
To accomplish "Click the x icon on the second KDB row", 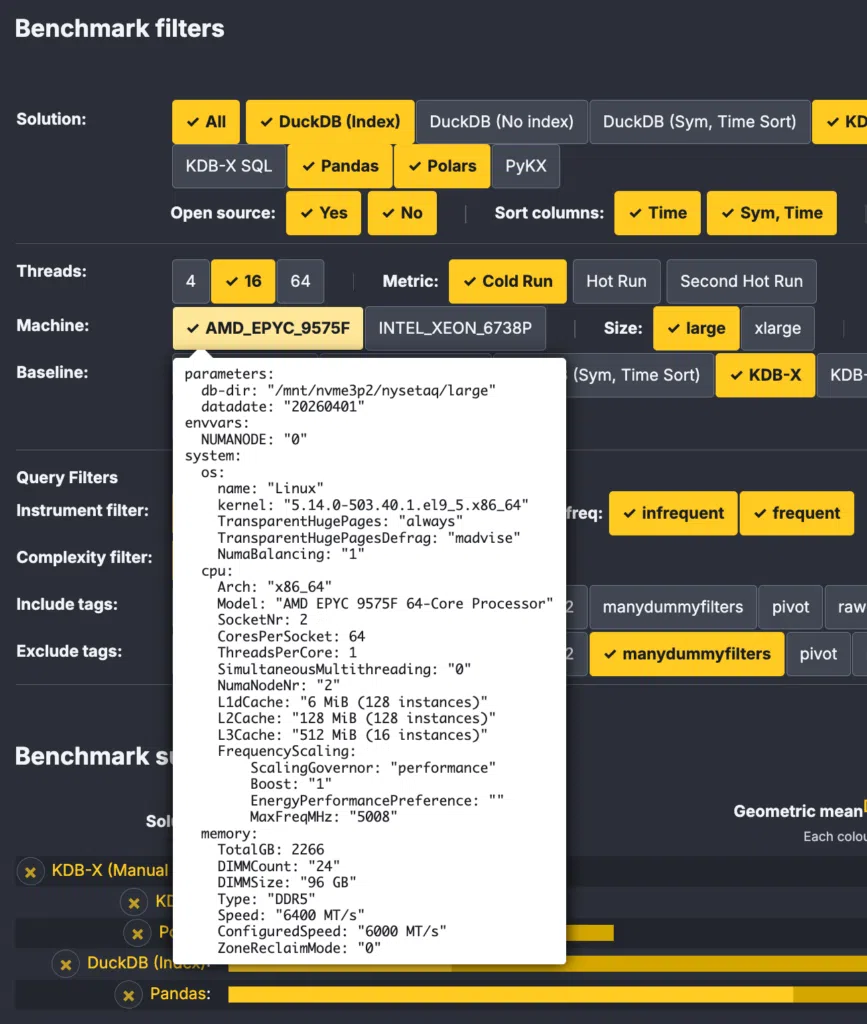I will point(134,903).
